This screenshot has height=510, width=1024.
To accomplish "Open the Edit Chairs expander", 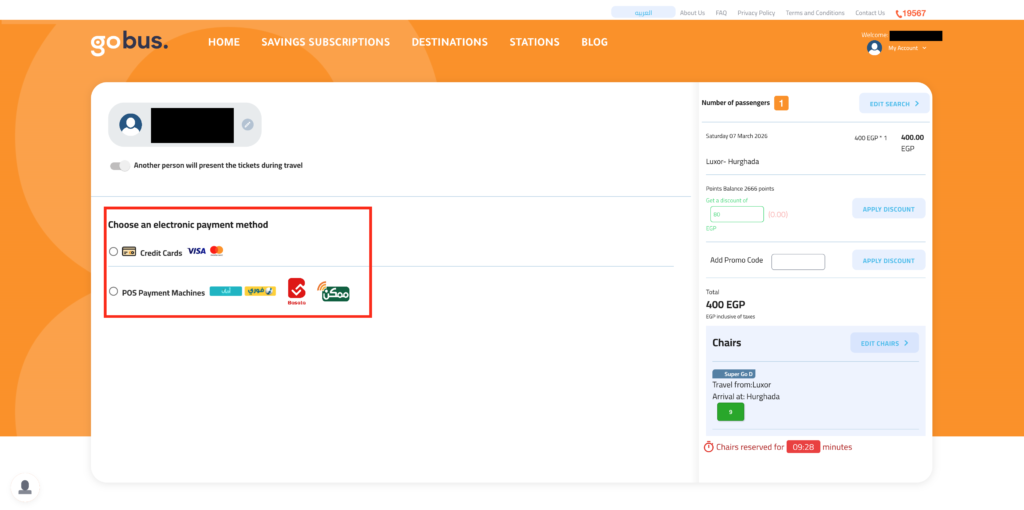I will [884, 343].
